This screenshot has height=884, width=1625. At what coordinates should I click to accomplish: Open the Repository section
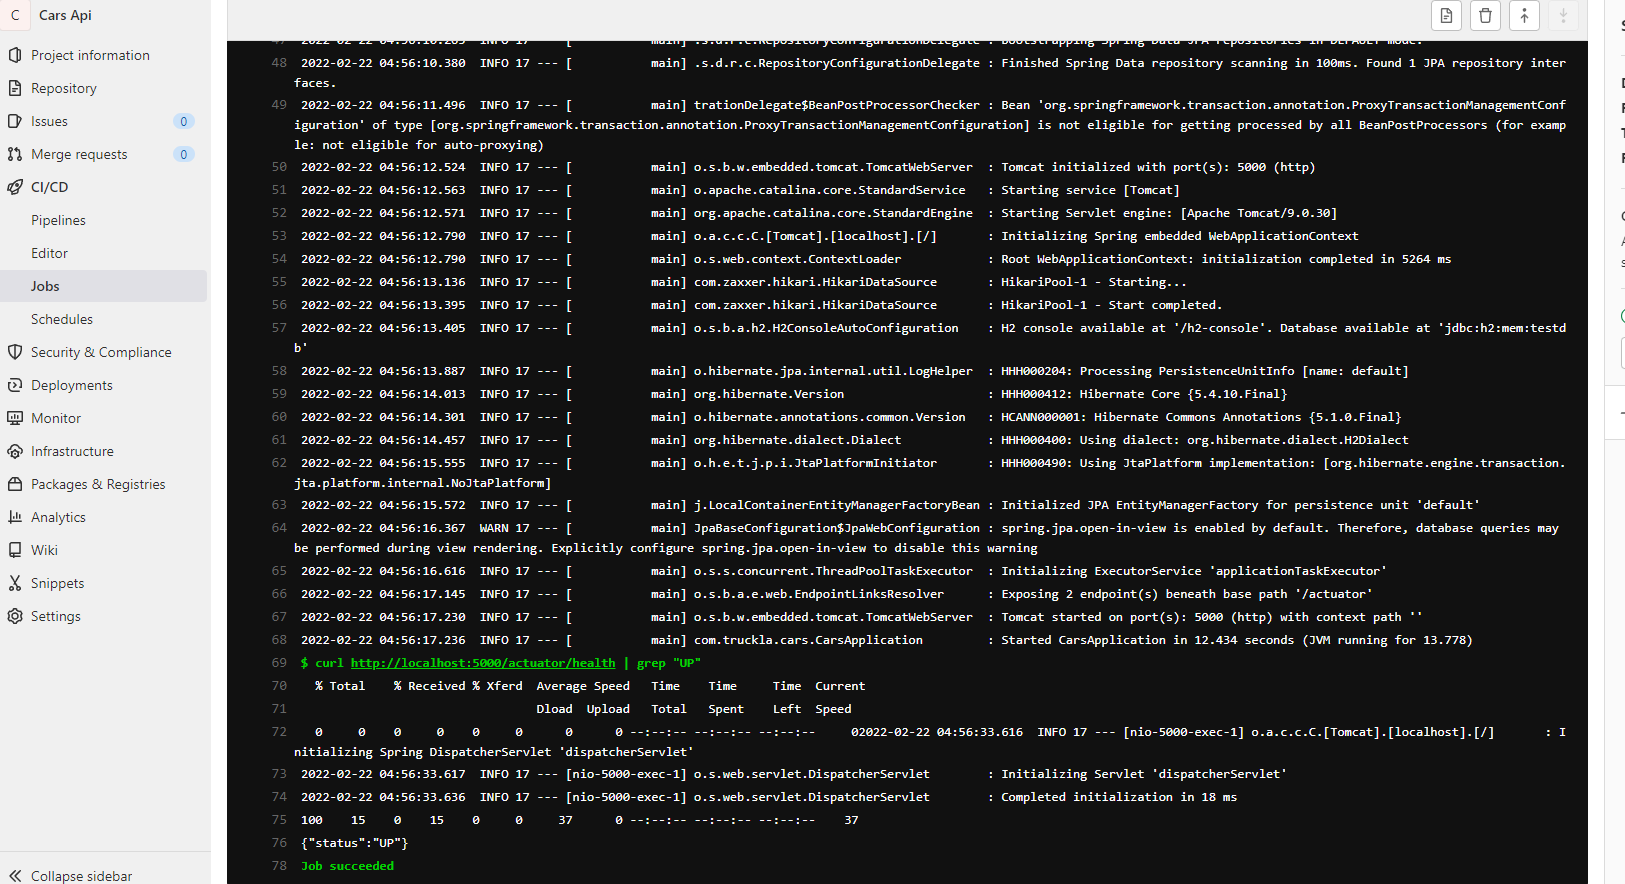(64, 88)
